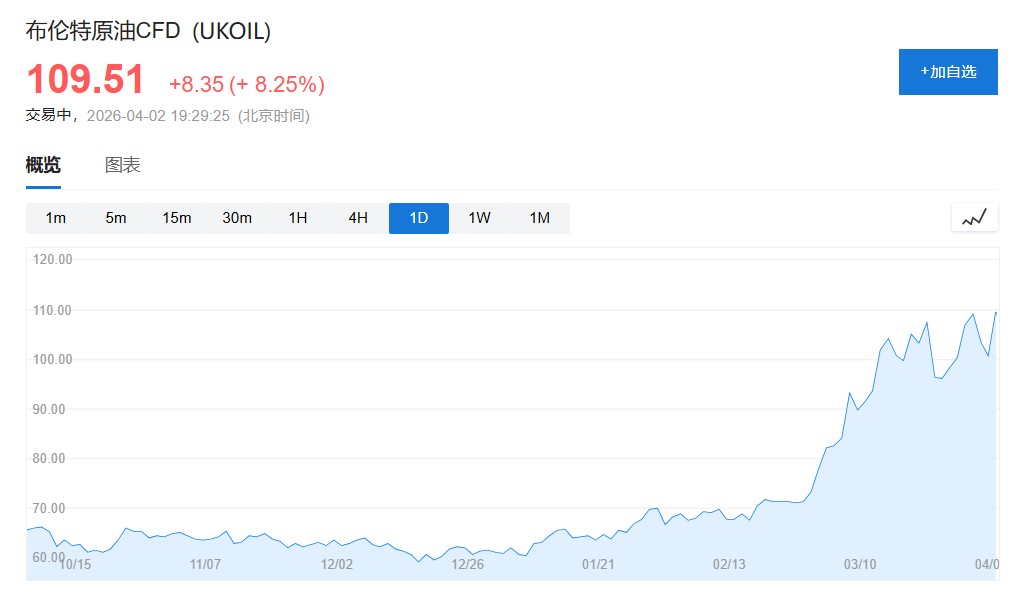Image resolution: width=1020 pixels, height=593 pixels.
Task: Switch chart to 1M monthly interval
Action: [540, 218]
